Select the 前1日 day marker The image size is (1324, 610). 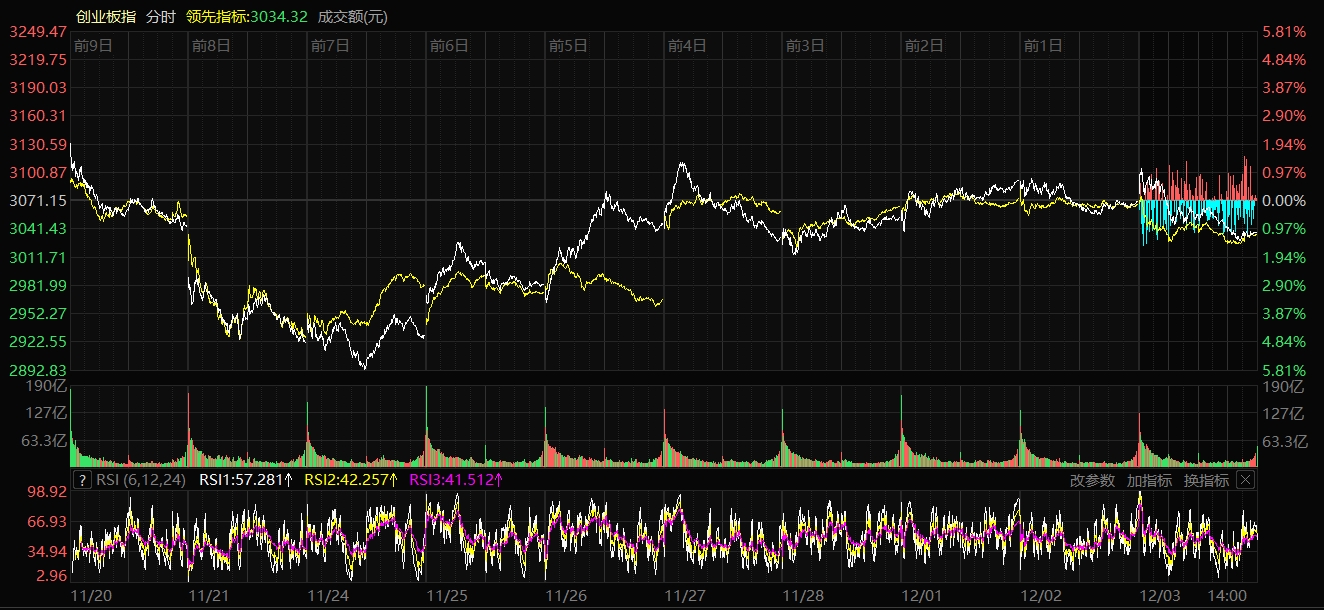1043,45
